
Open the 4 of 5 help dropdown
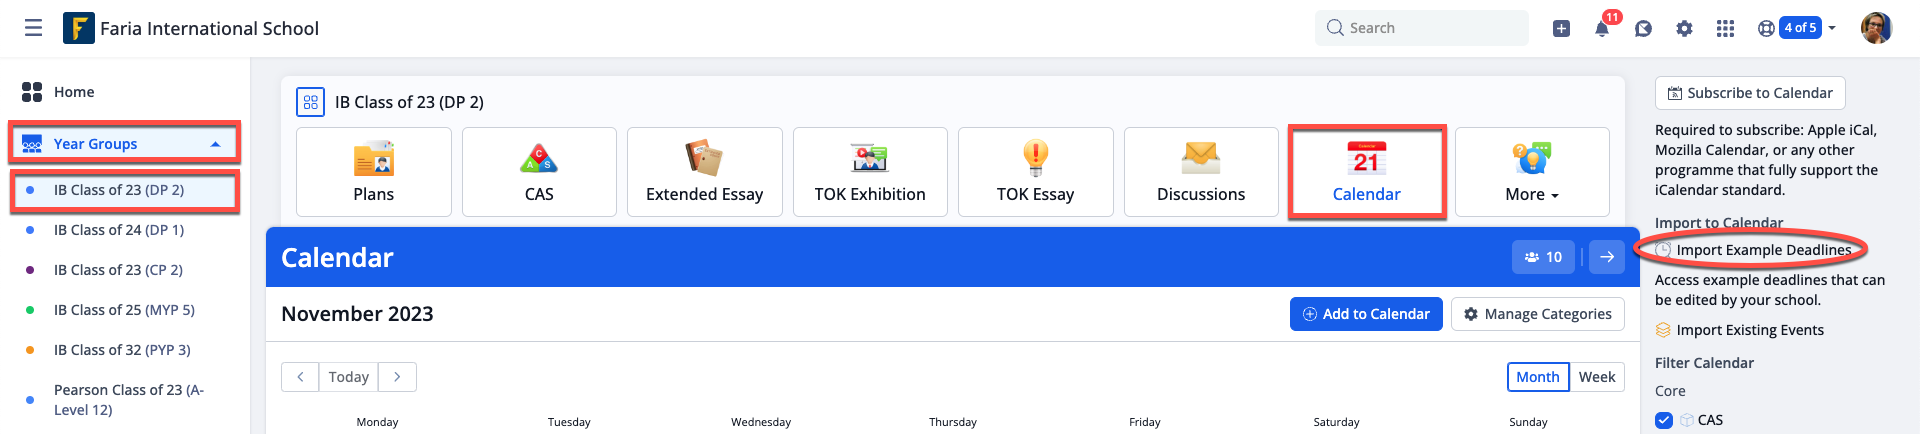point(1798,28)
